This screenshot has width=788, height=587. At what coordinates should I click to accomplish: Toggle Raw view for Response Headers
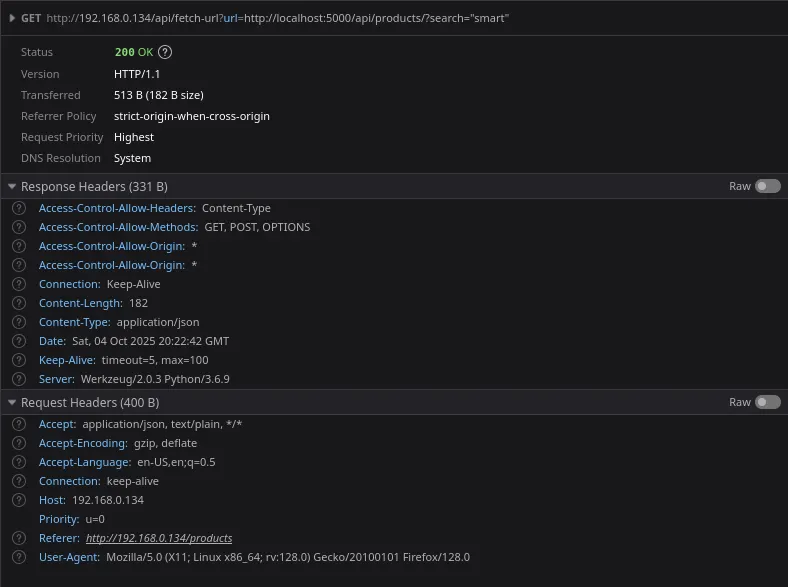click(x=767, y=186)
